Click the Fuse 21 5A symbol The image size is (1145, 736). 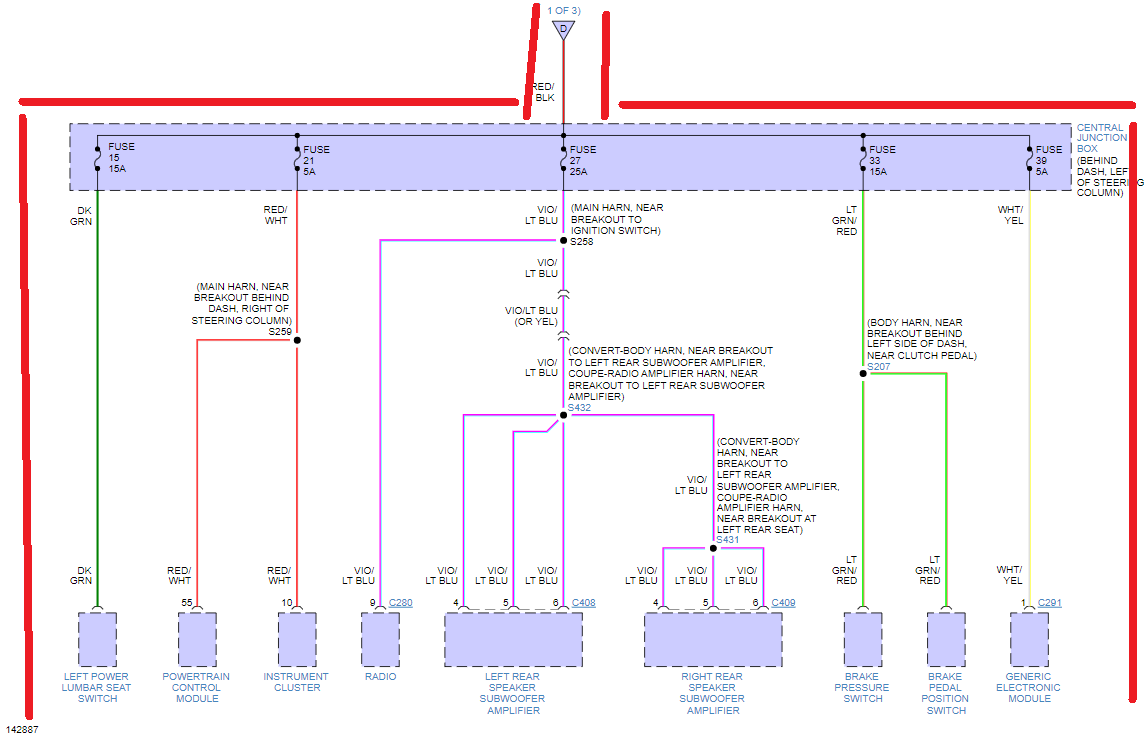click(297, 158)
